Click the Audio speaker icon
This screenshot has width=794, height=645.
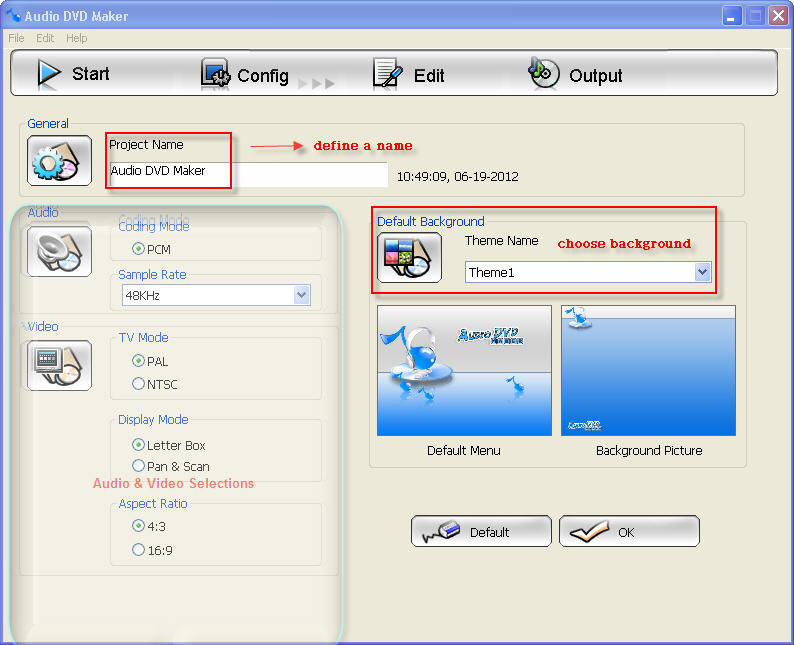click(59, 252)
